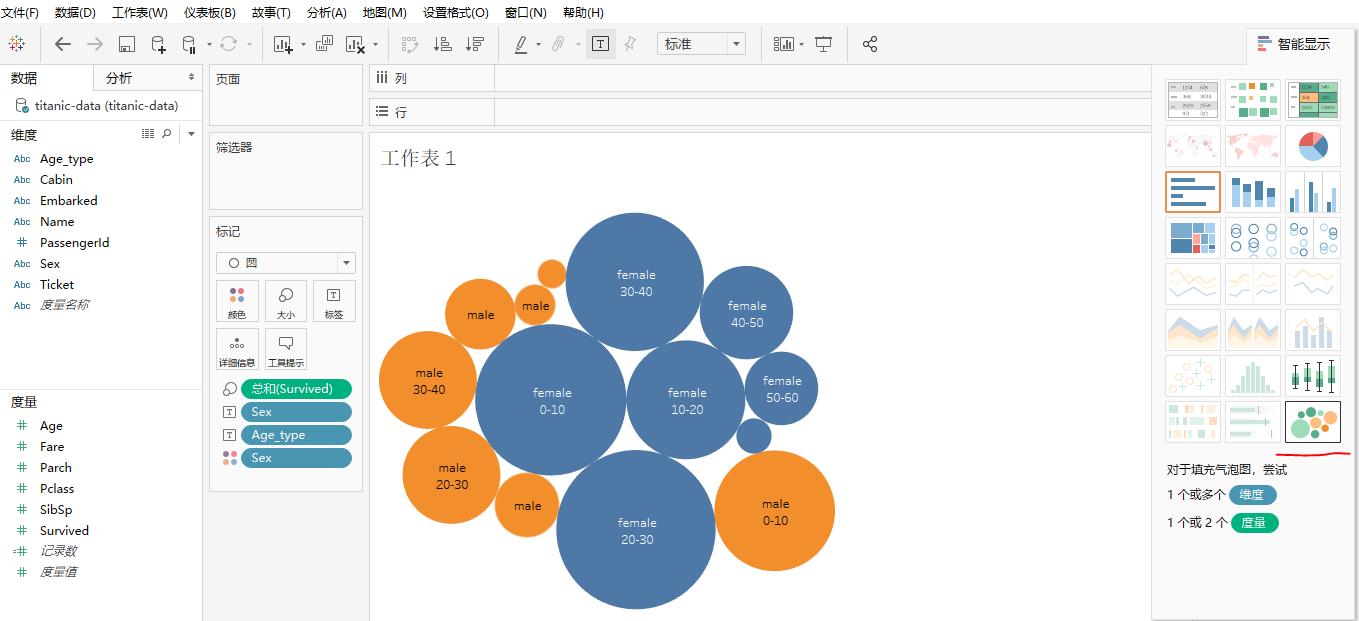Image resolution: width=1359 pixels, height=621 pixels.
Task: Click the 大小 size marks button
Action: click(286, 301)
